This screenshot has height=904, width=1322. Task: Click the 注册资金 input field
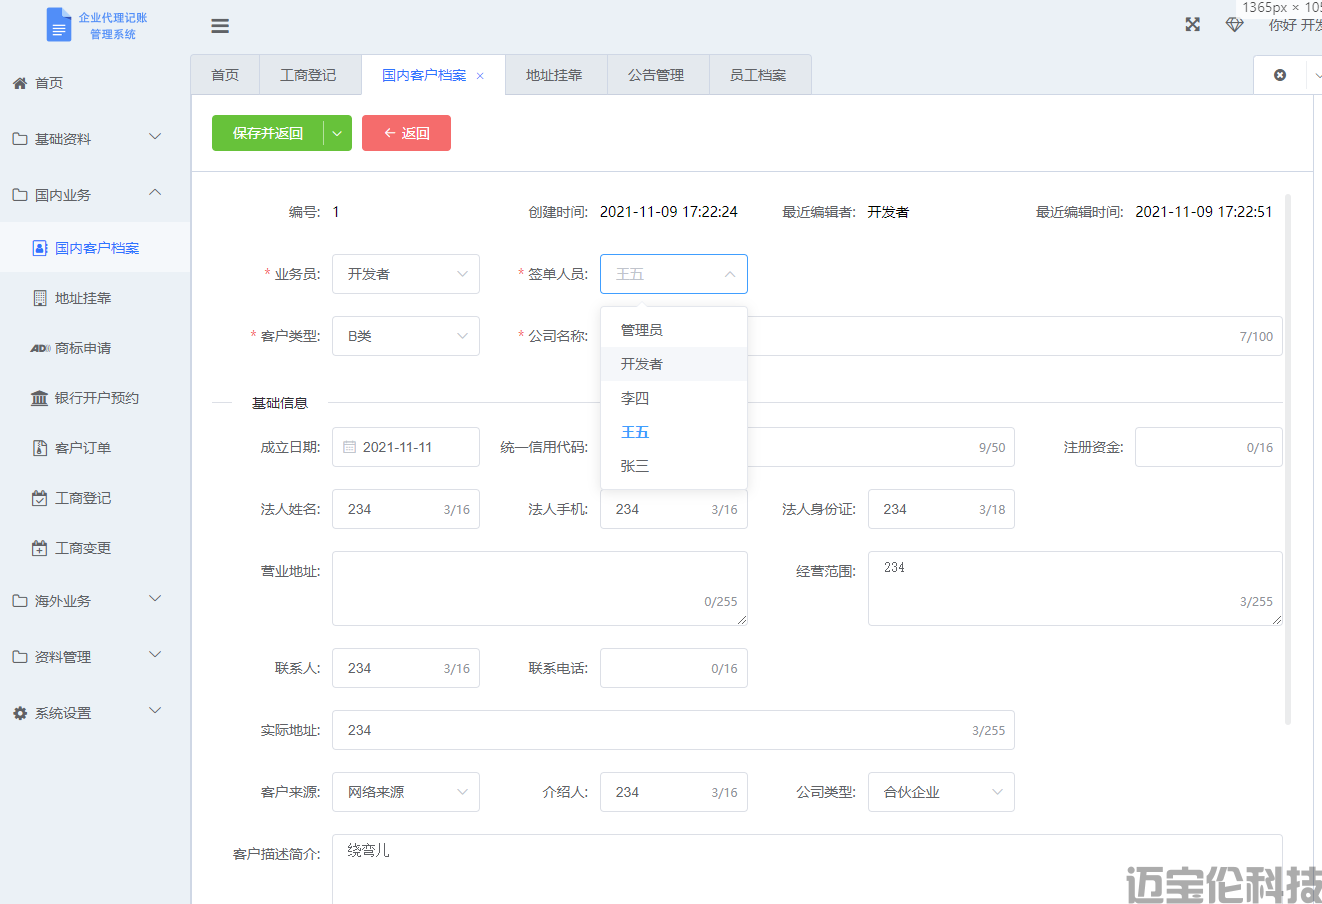1209,447
